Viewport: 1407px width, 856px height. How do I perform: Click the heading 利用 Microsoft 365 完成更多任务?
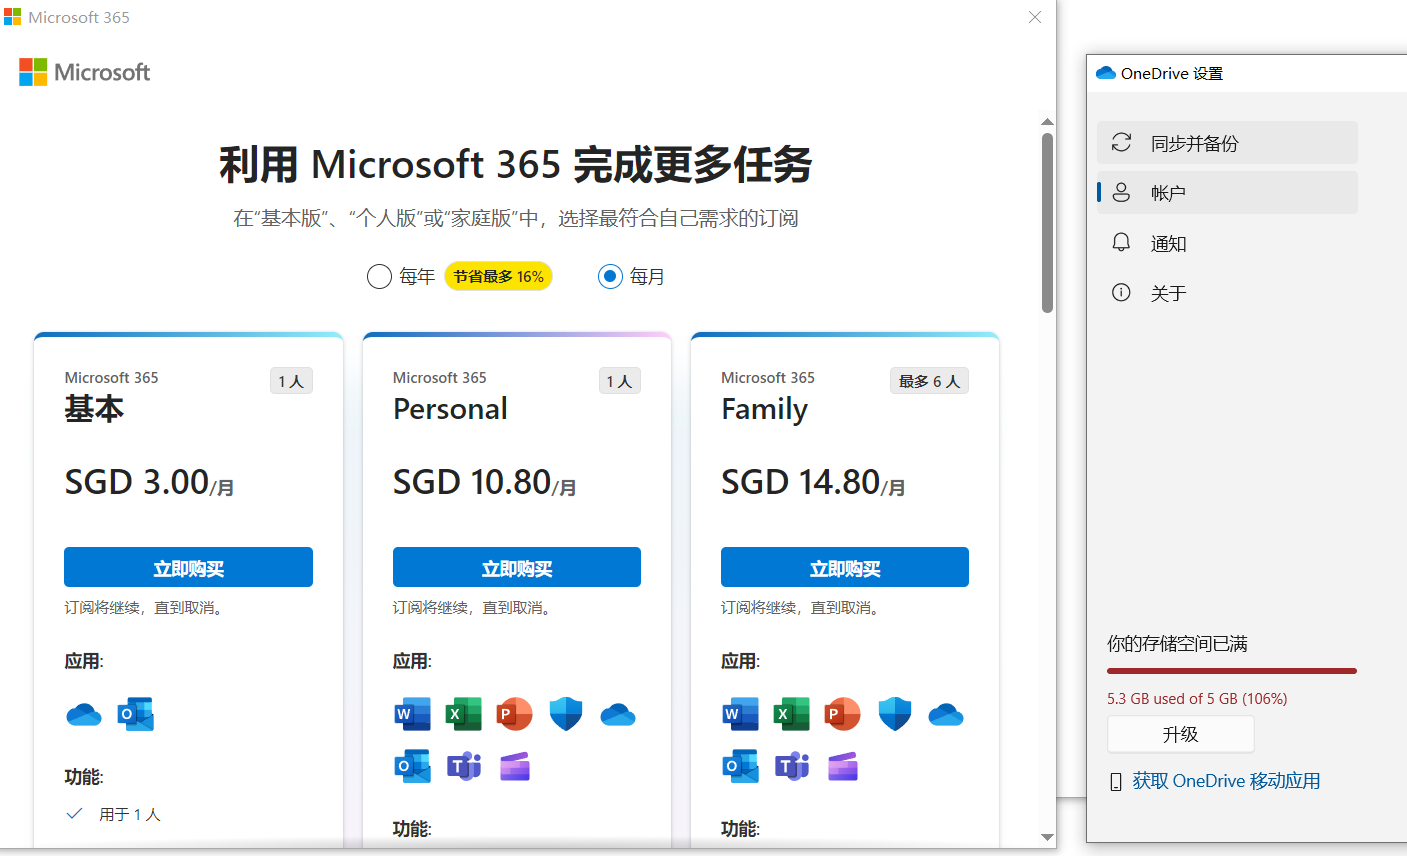516,164
